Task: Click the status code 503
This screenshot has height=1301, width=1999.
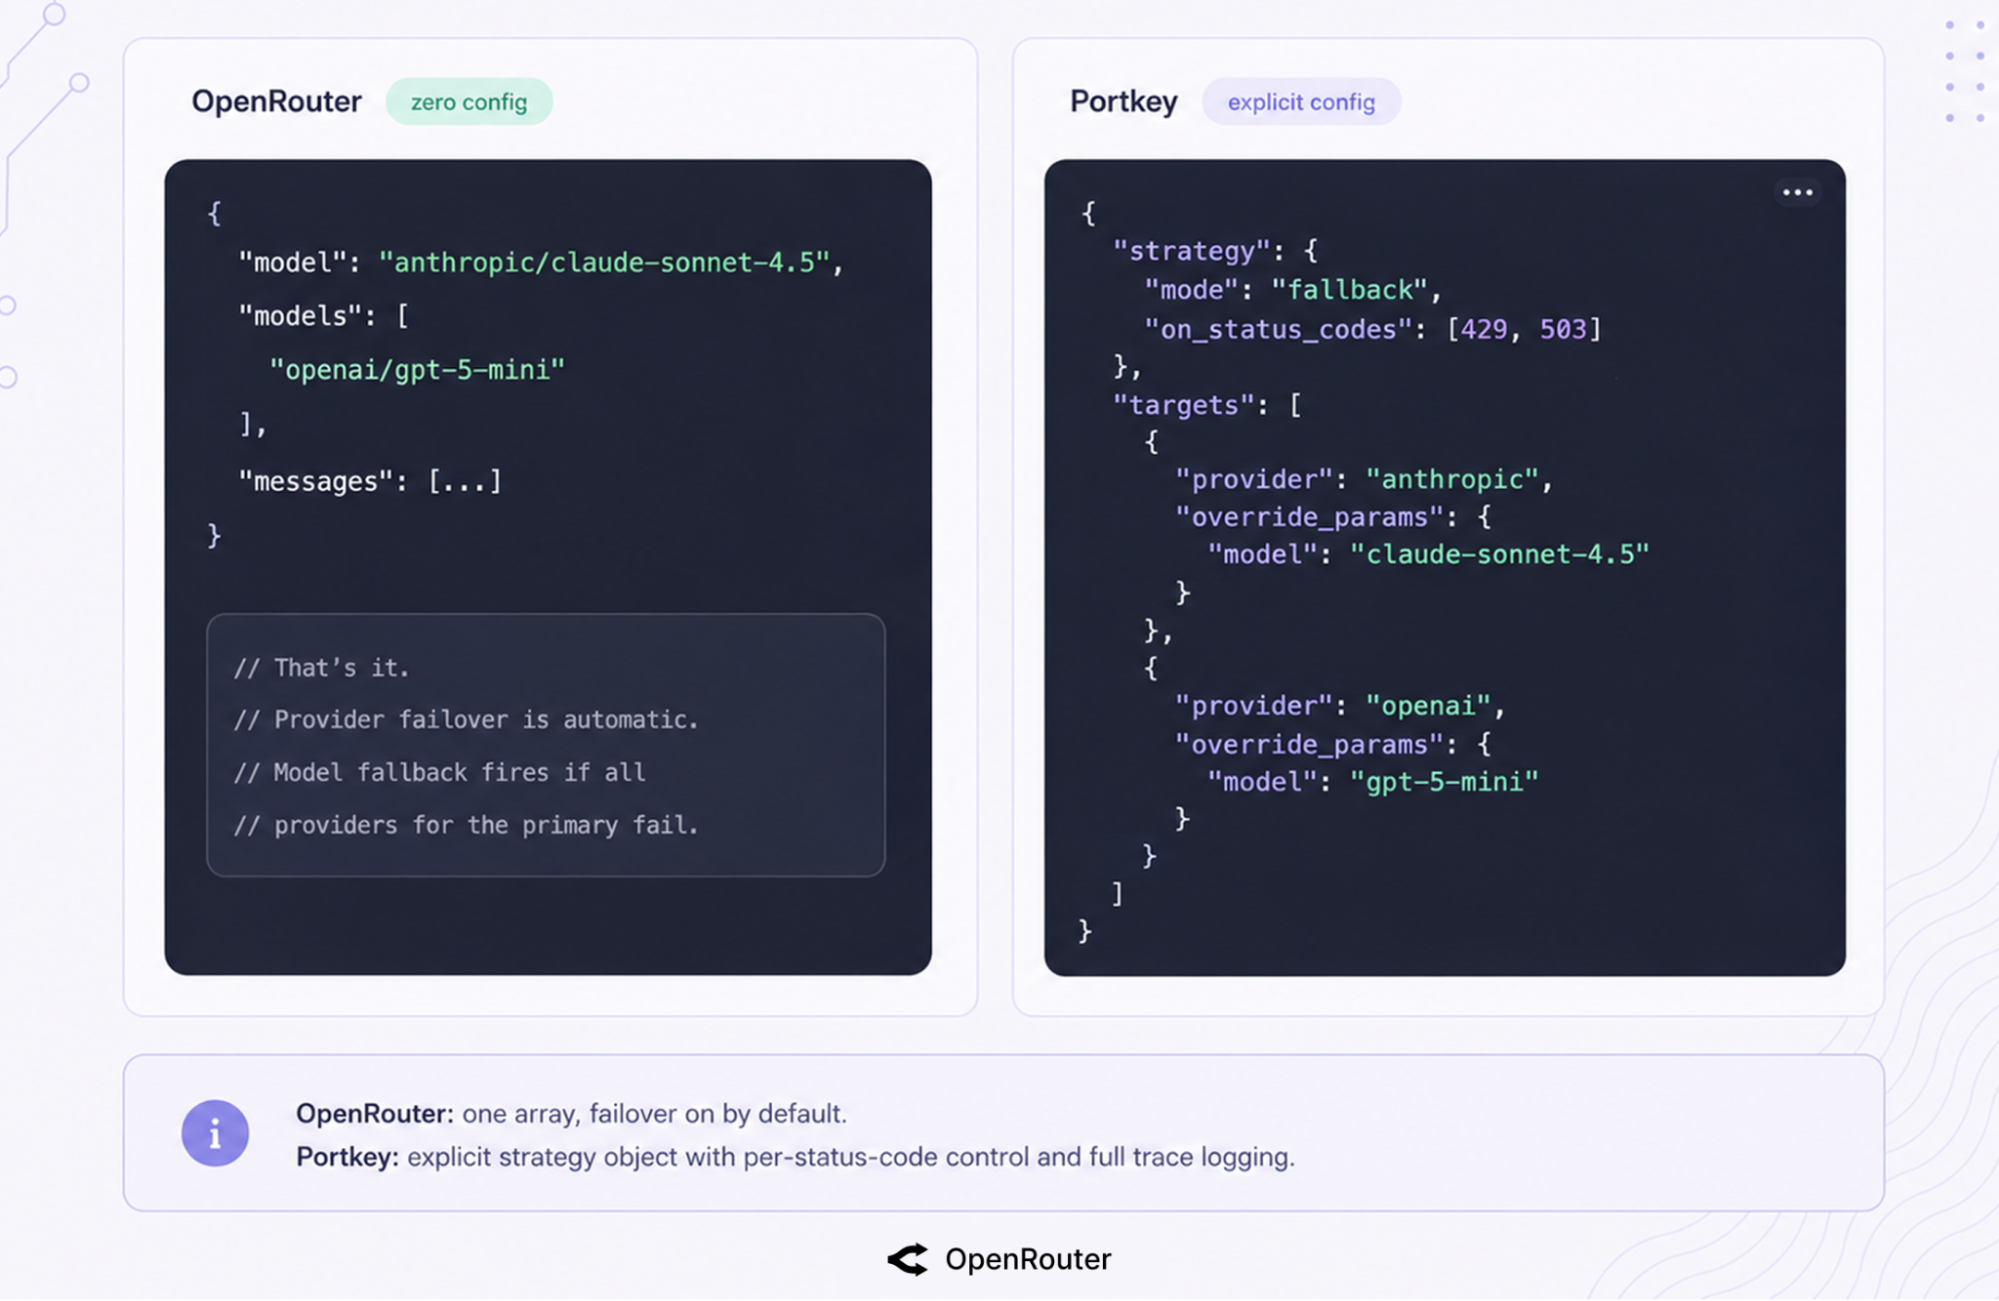Action: (x=1563, y=329)
